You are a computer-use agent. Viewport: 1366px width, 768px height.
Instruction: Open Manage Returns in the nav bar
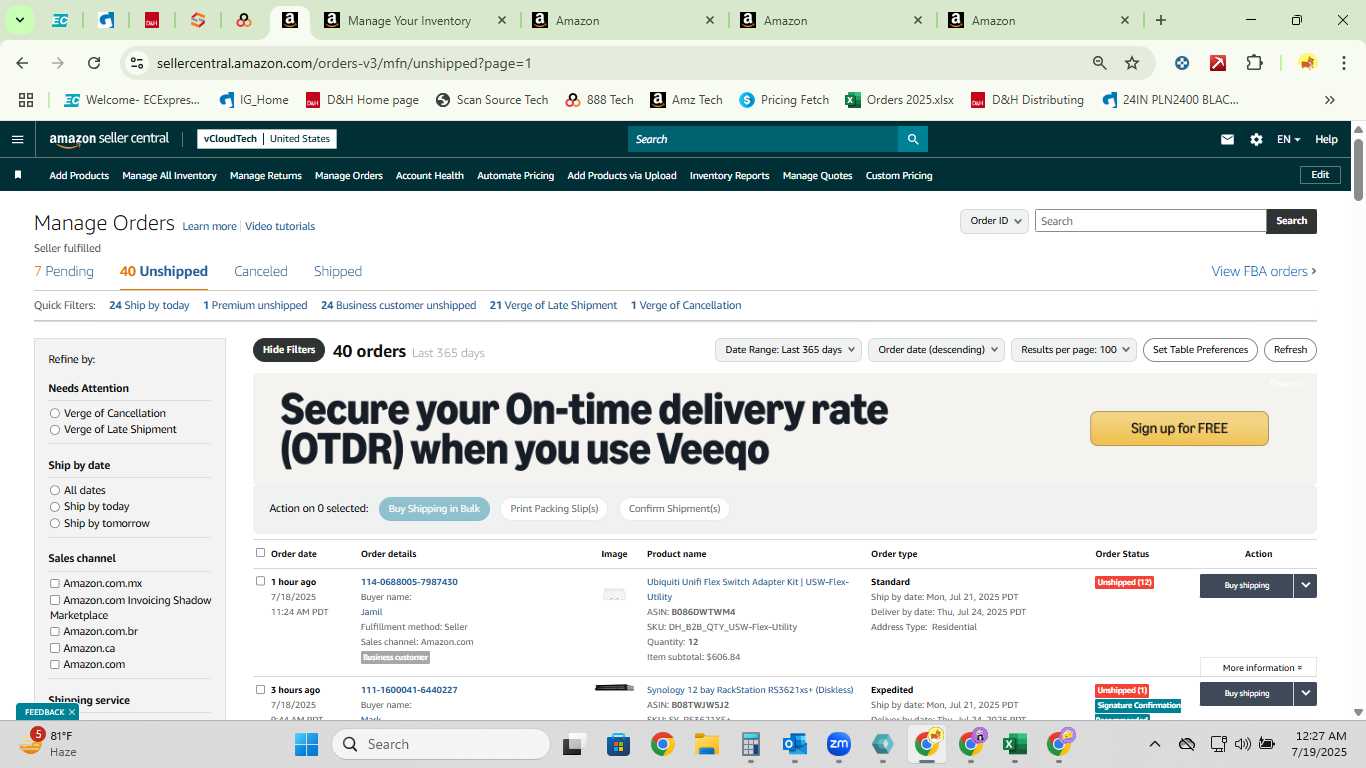[x=266, y=175]
